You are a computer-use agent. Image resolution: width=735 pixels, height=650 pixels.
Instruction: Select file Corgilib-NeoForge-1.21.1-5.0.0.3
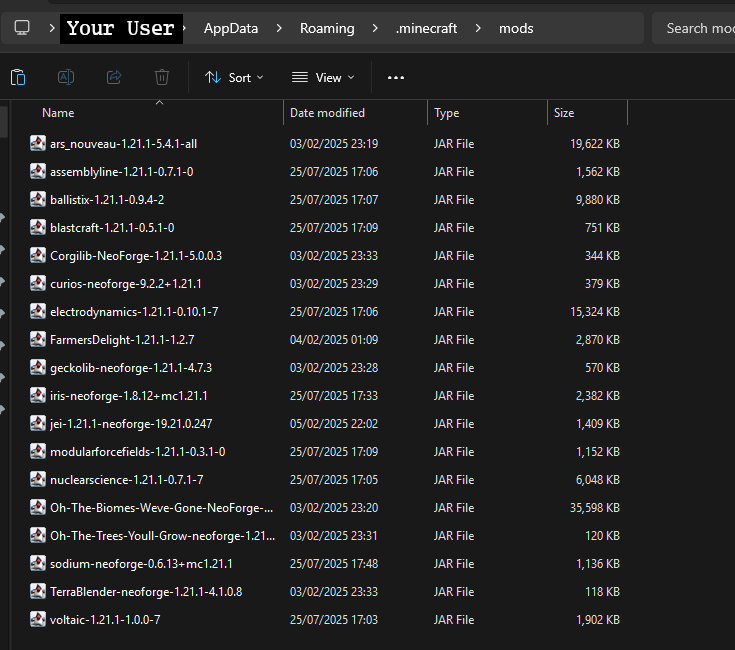(x=136, y=256)
